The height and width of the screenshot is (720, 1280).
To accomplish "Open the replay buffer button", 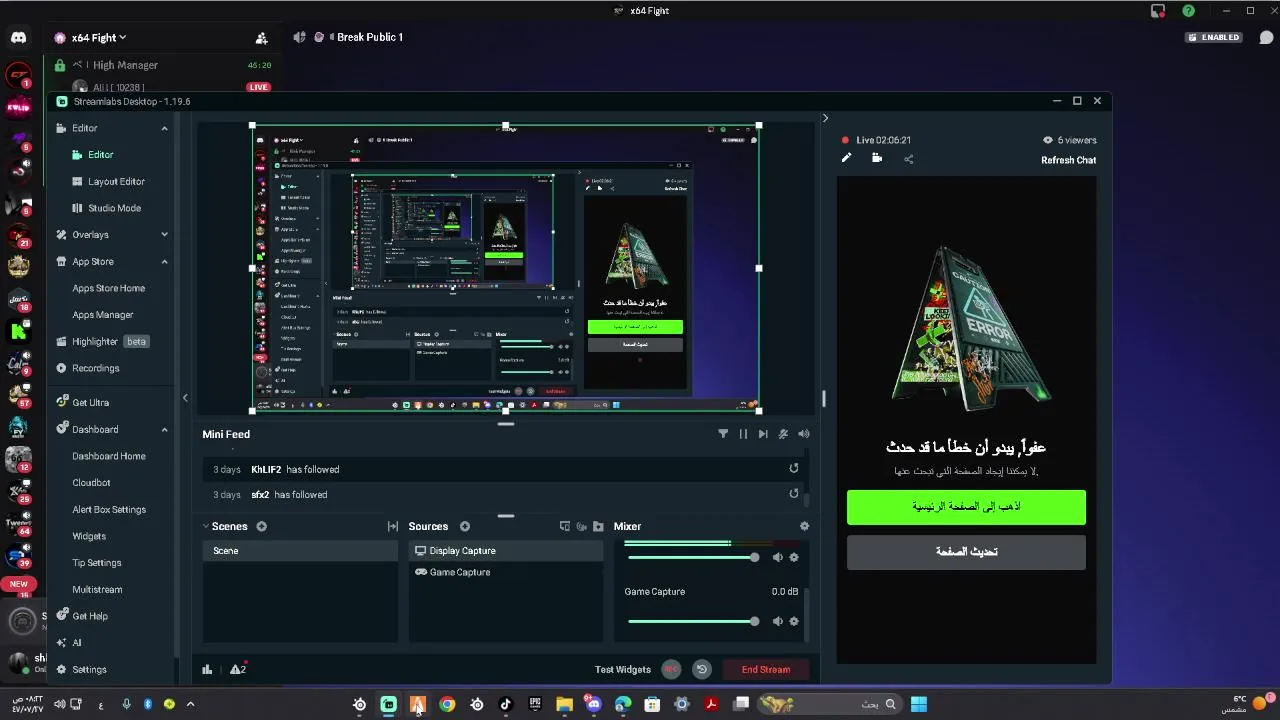I will coord(702,669).
